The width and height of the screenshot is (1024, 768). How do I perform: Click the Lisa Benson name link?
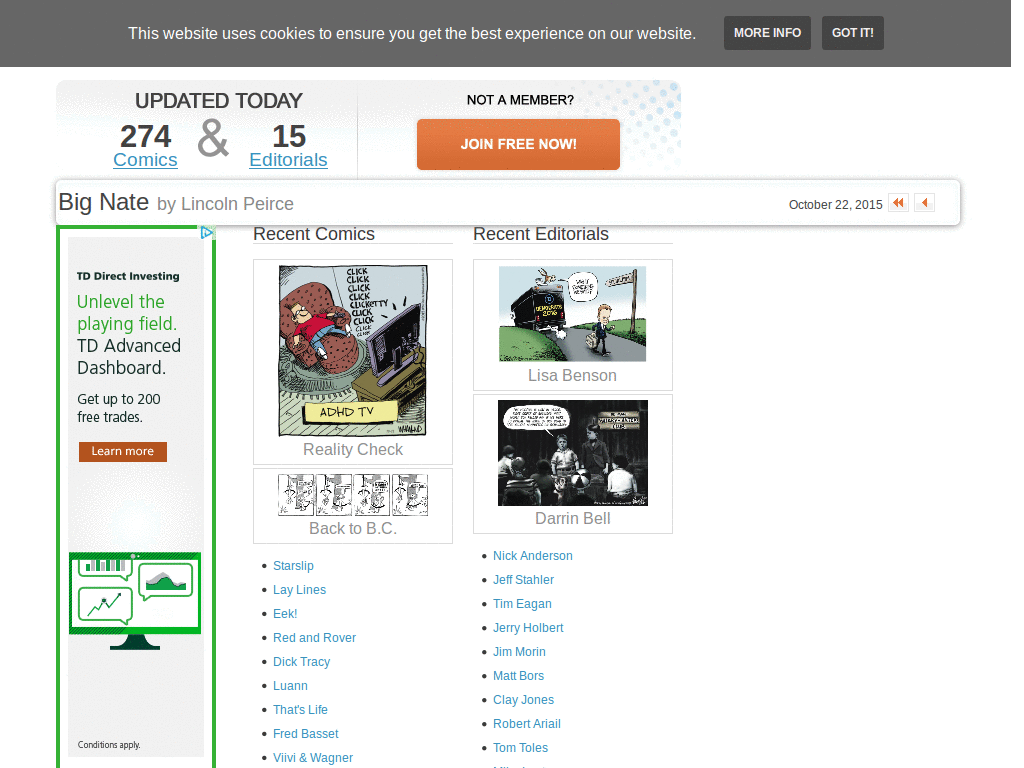point(573,376)
